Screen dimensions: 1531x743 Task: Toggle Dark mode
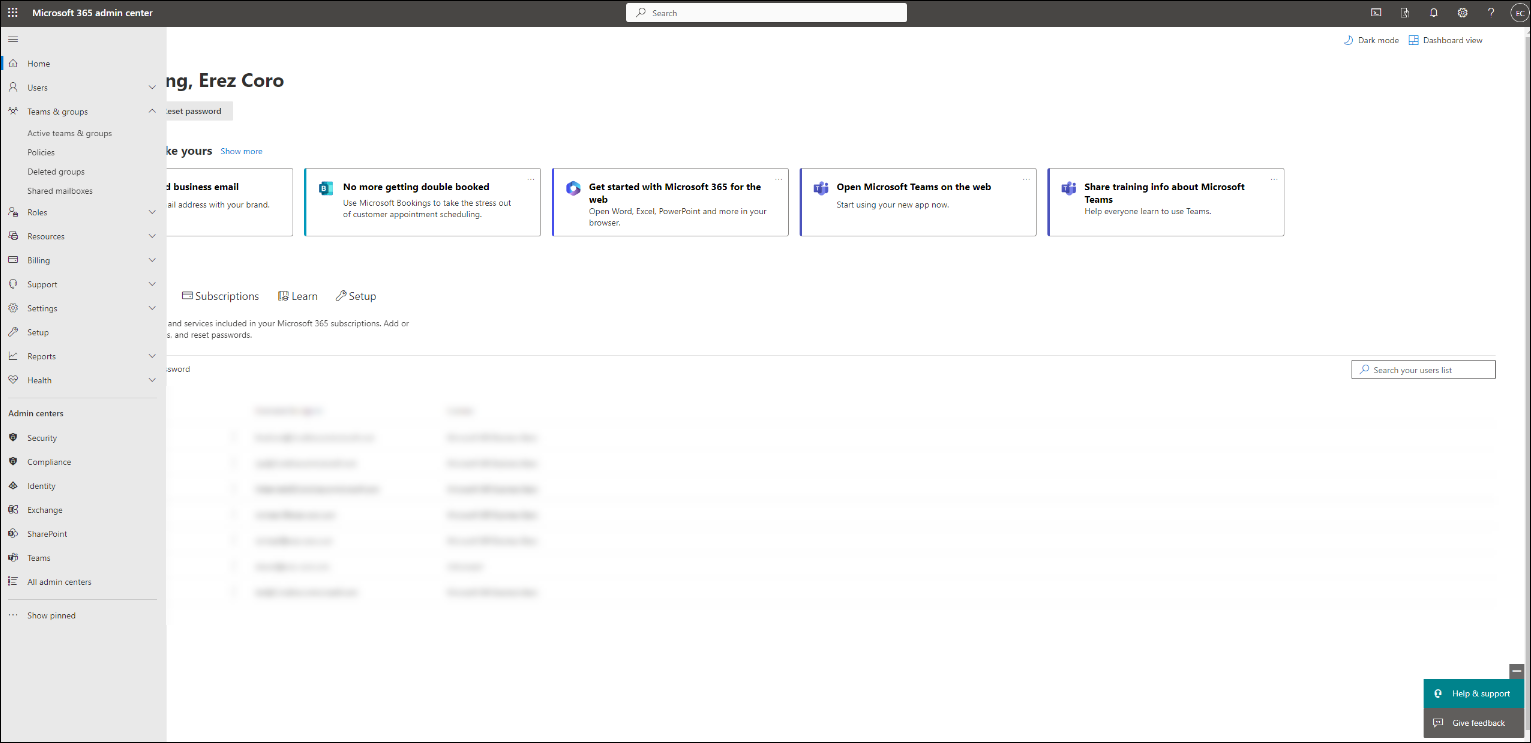click(x=1371, y=40)
